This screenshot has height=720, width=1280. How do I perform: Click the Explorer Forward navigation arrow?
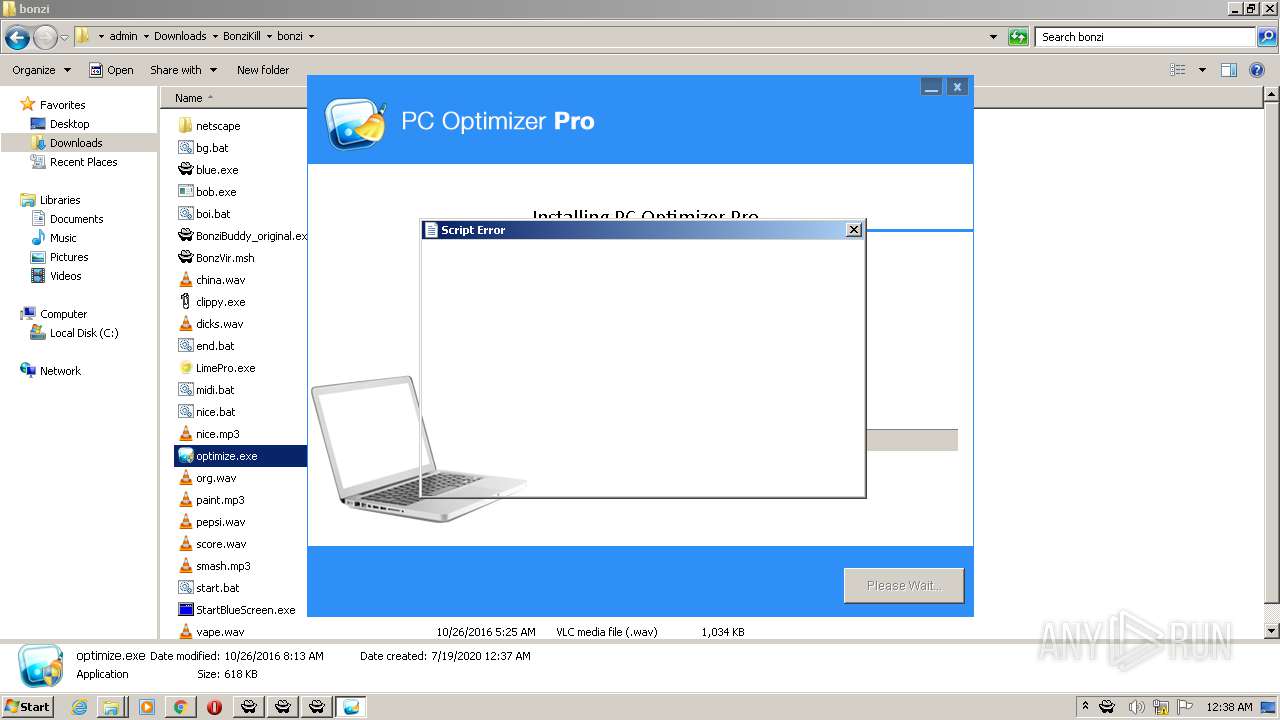(45, 38)
